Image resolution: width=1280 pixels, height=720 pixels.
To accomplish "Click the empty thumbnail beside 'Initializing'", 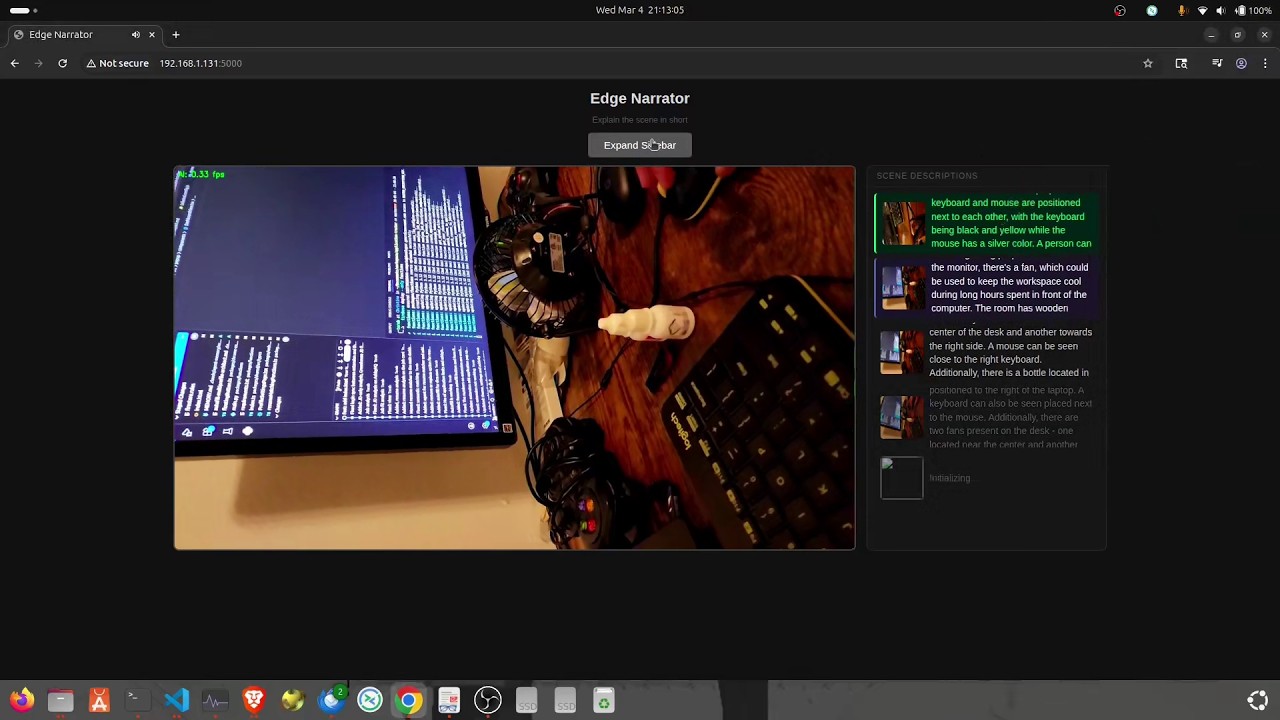I will [901, 478].
